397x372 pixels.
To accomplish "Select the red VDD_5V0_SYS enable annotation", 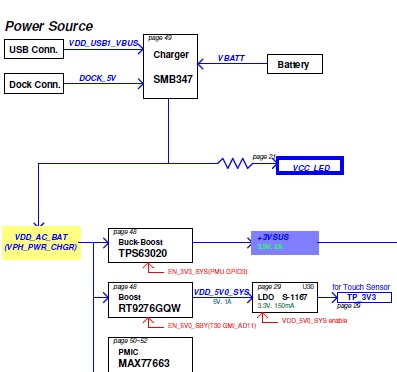I will click(x=314, y=321).
